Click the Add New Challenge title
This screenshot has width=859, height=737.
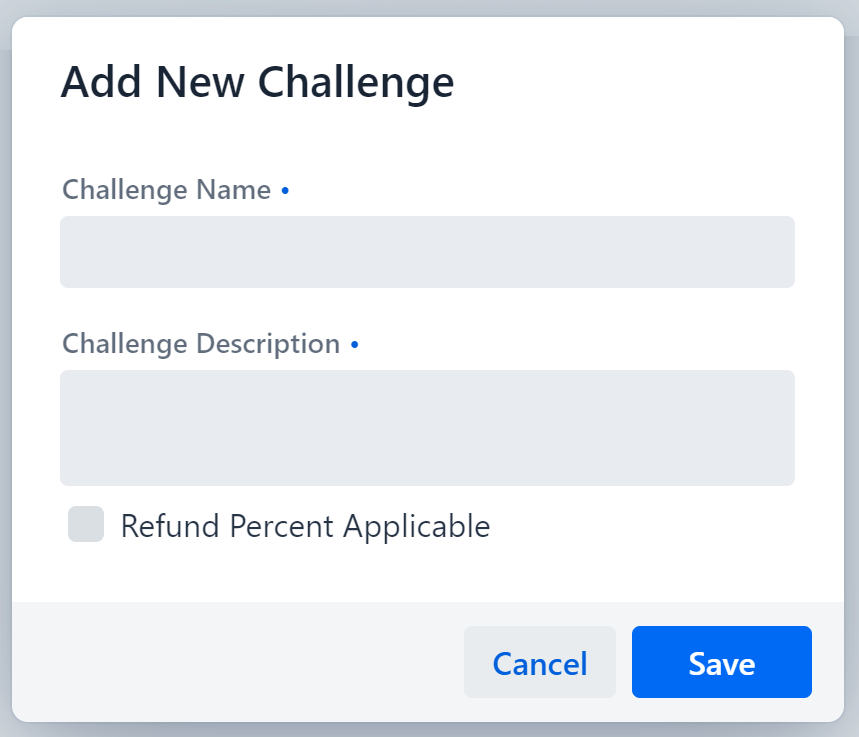(258, 82)
